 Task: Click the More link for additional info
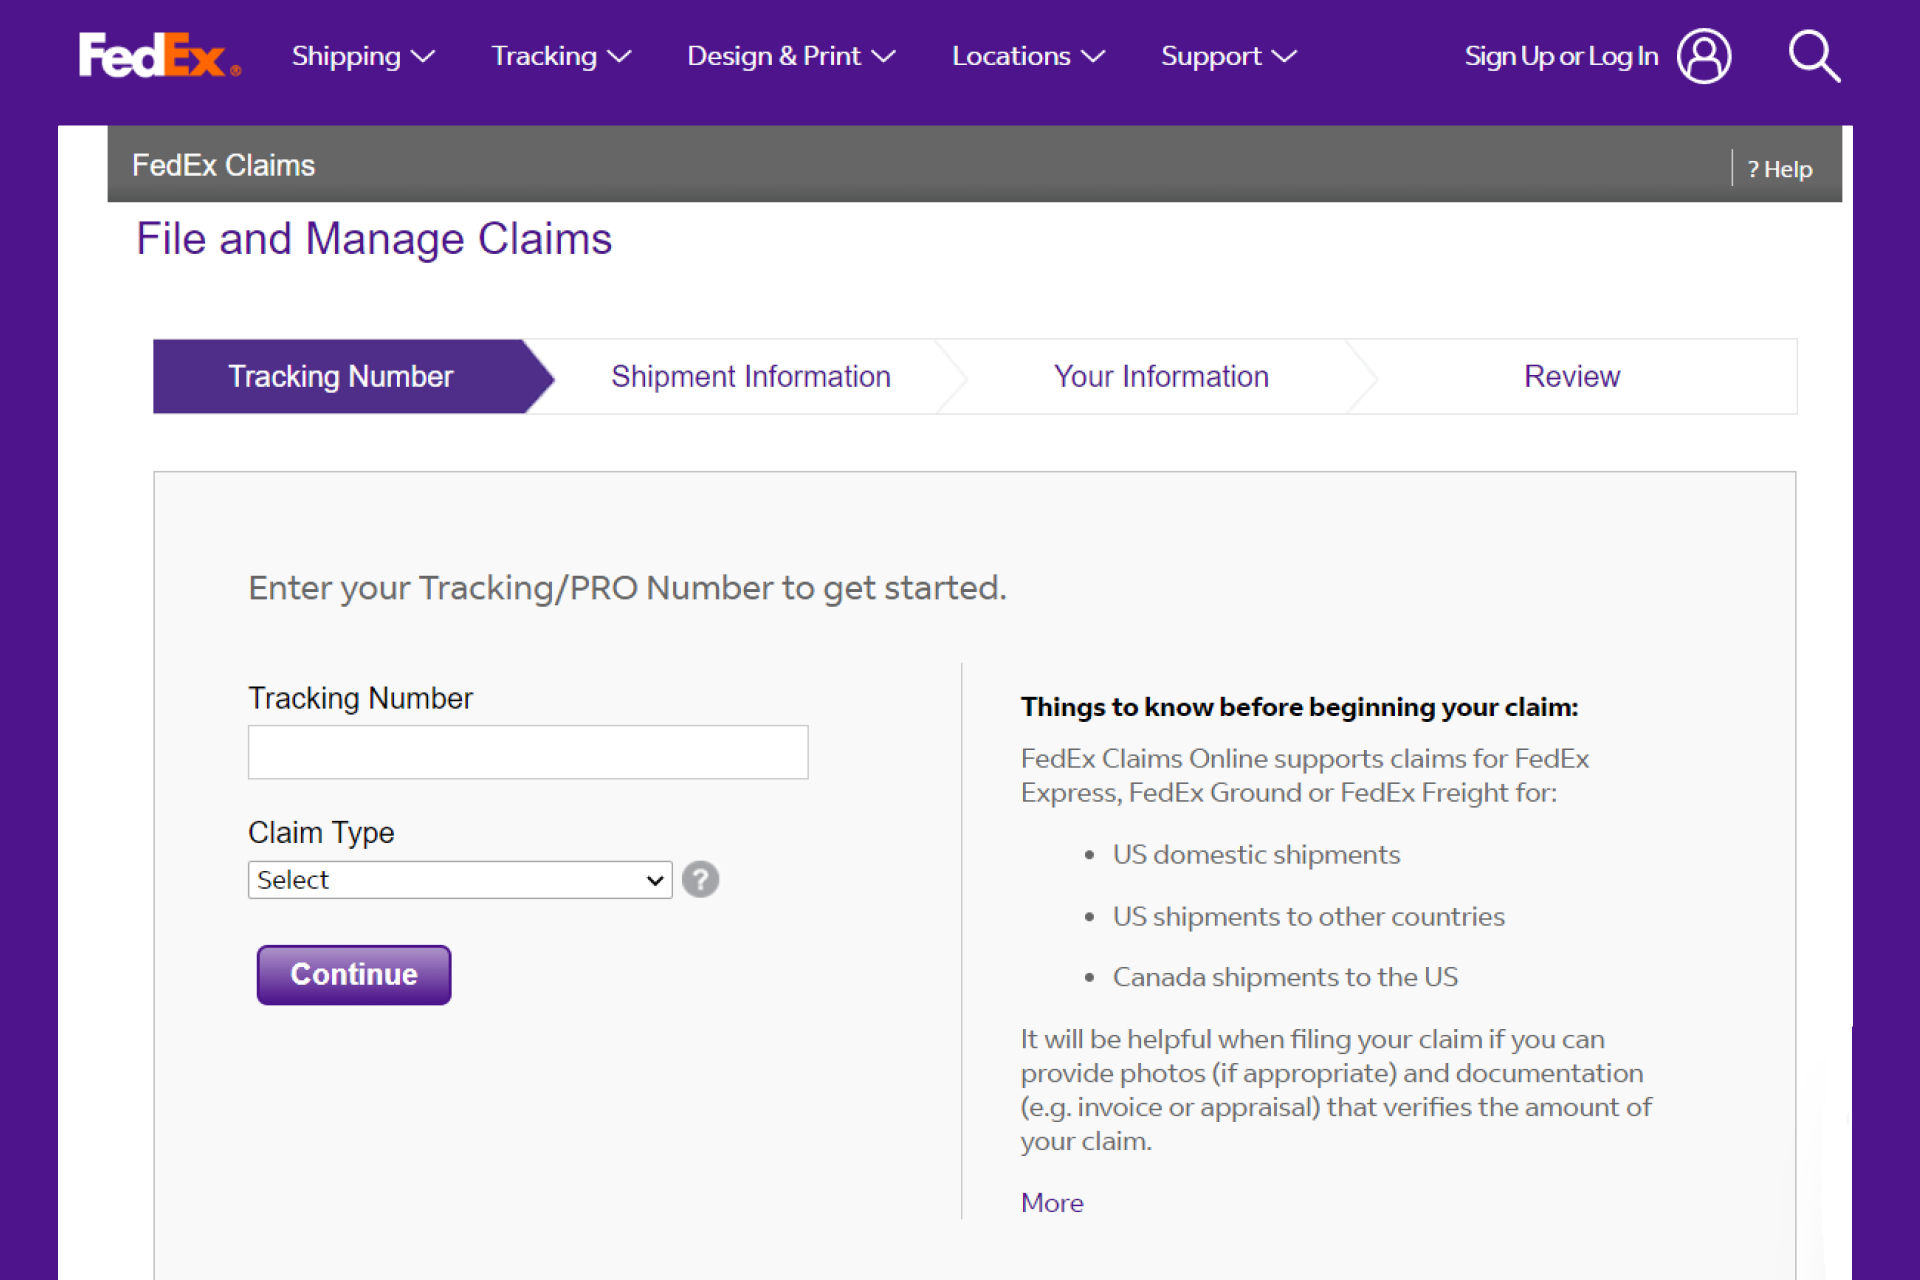click(1053, 1201)
